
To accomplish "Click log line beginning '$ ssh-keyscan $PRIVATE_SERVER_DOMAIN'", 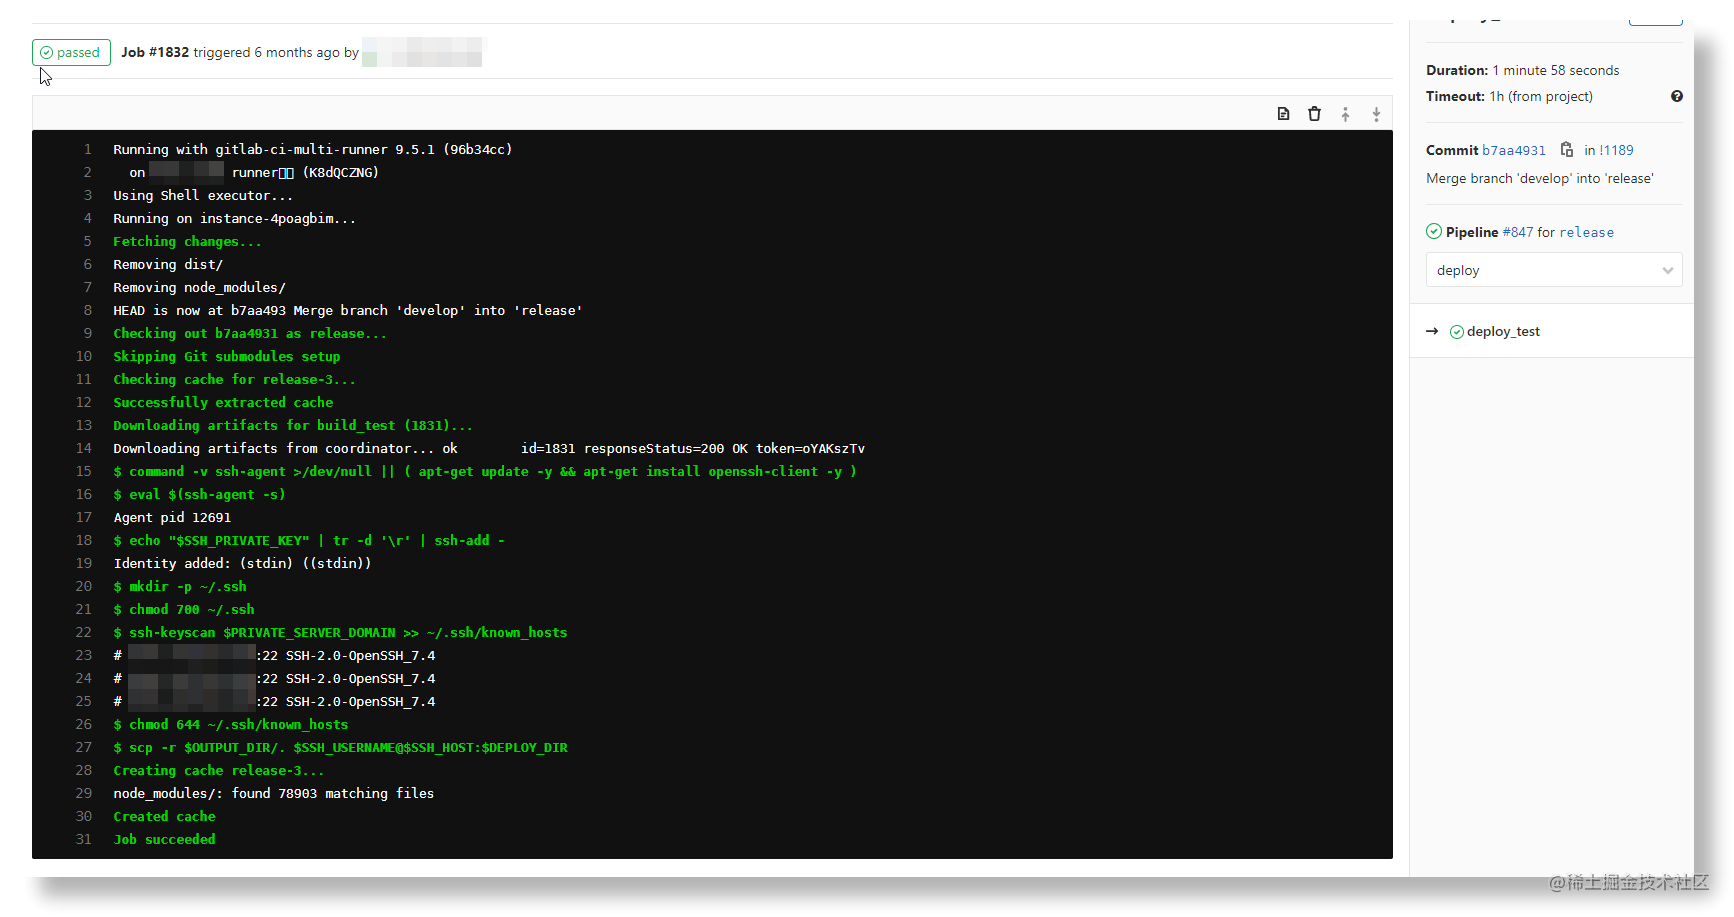I will (x=340, y=632).
